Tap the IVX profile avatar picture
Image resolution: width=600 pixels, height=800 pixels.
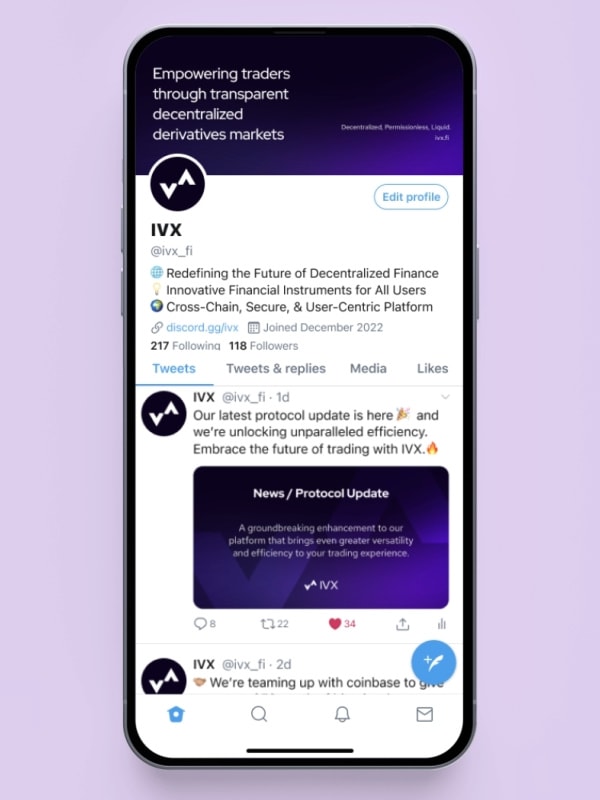coord(178,184)
